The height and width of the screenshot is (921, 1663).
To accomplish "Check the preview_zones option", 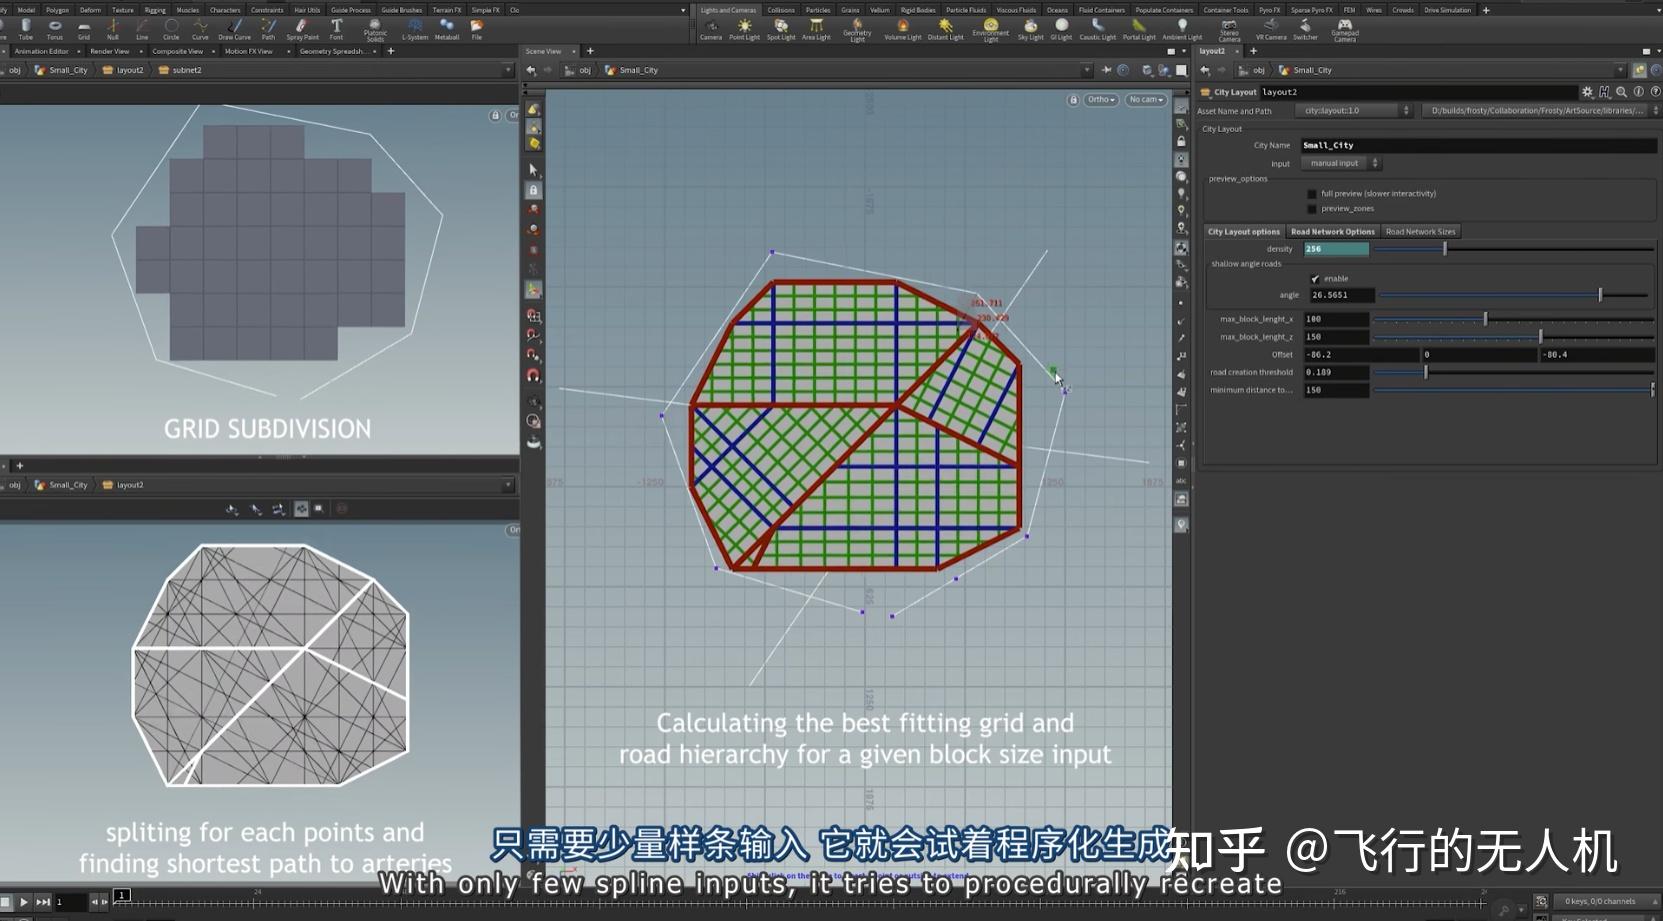I will 1312,209.
